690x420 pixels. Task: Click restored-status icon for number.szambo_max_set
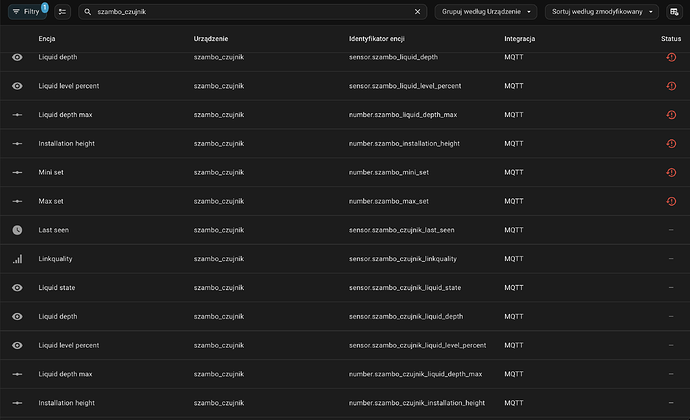pyautogui.click(x=671, y=201)
